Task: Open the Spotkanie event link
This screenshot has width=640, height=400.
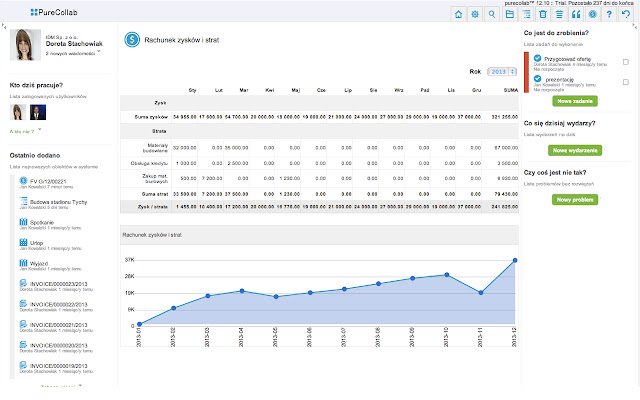Action: click(x=42, y=222)
